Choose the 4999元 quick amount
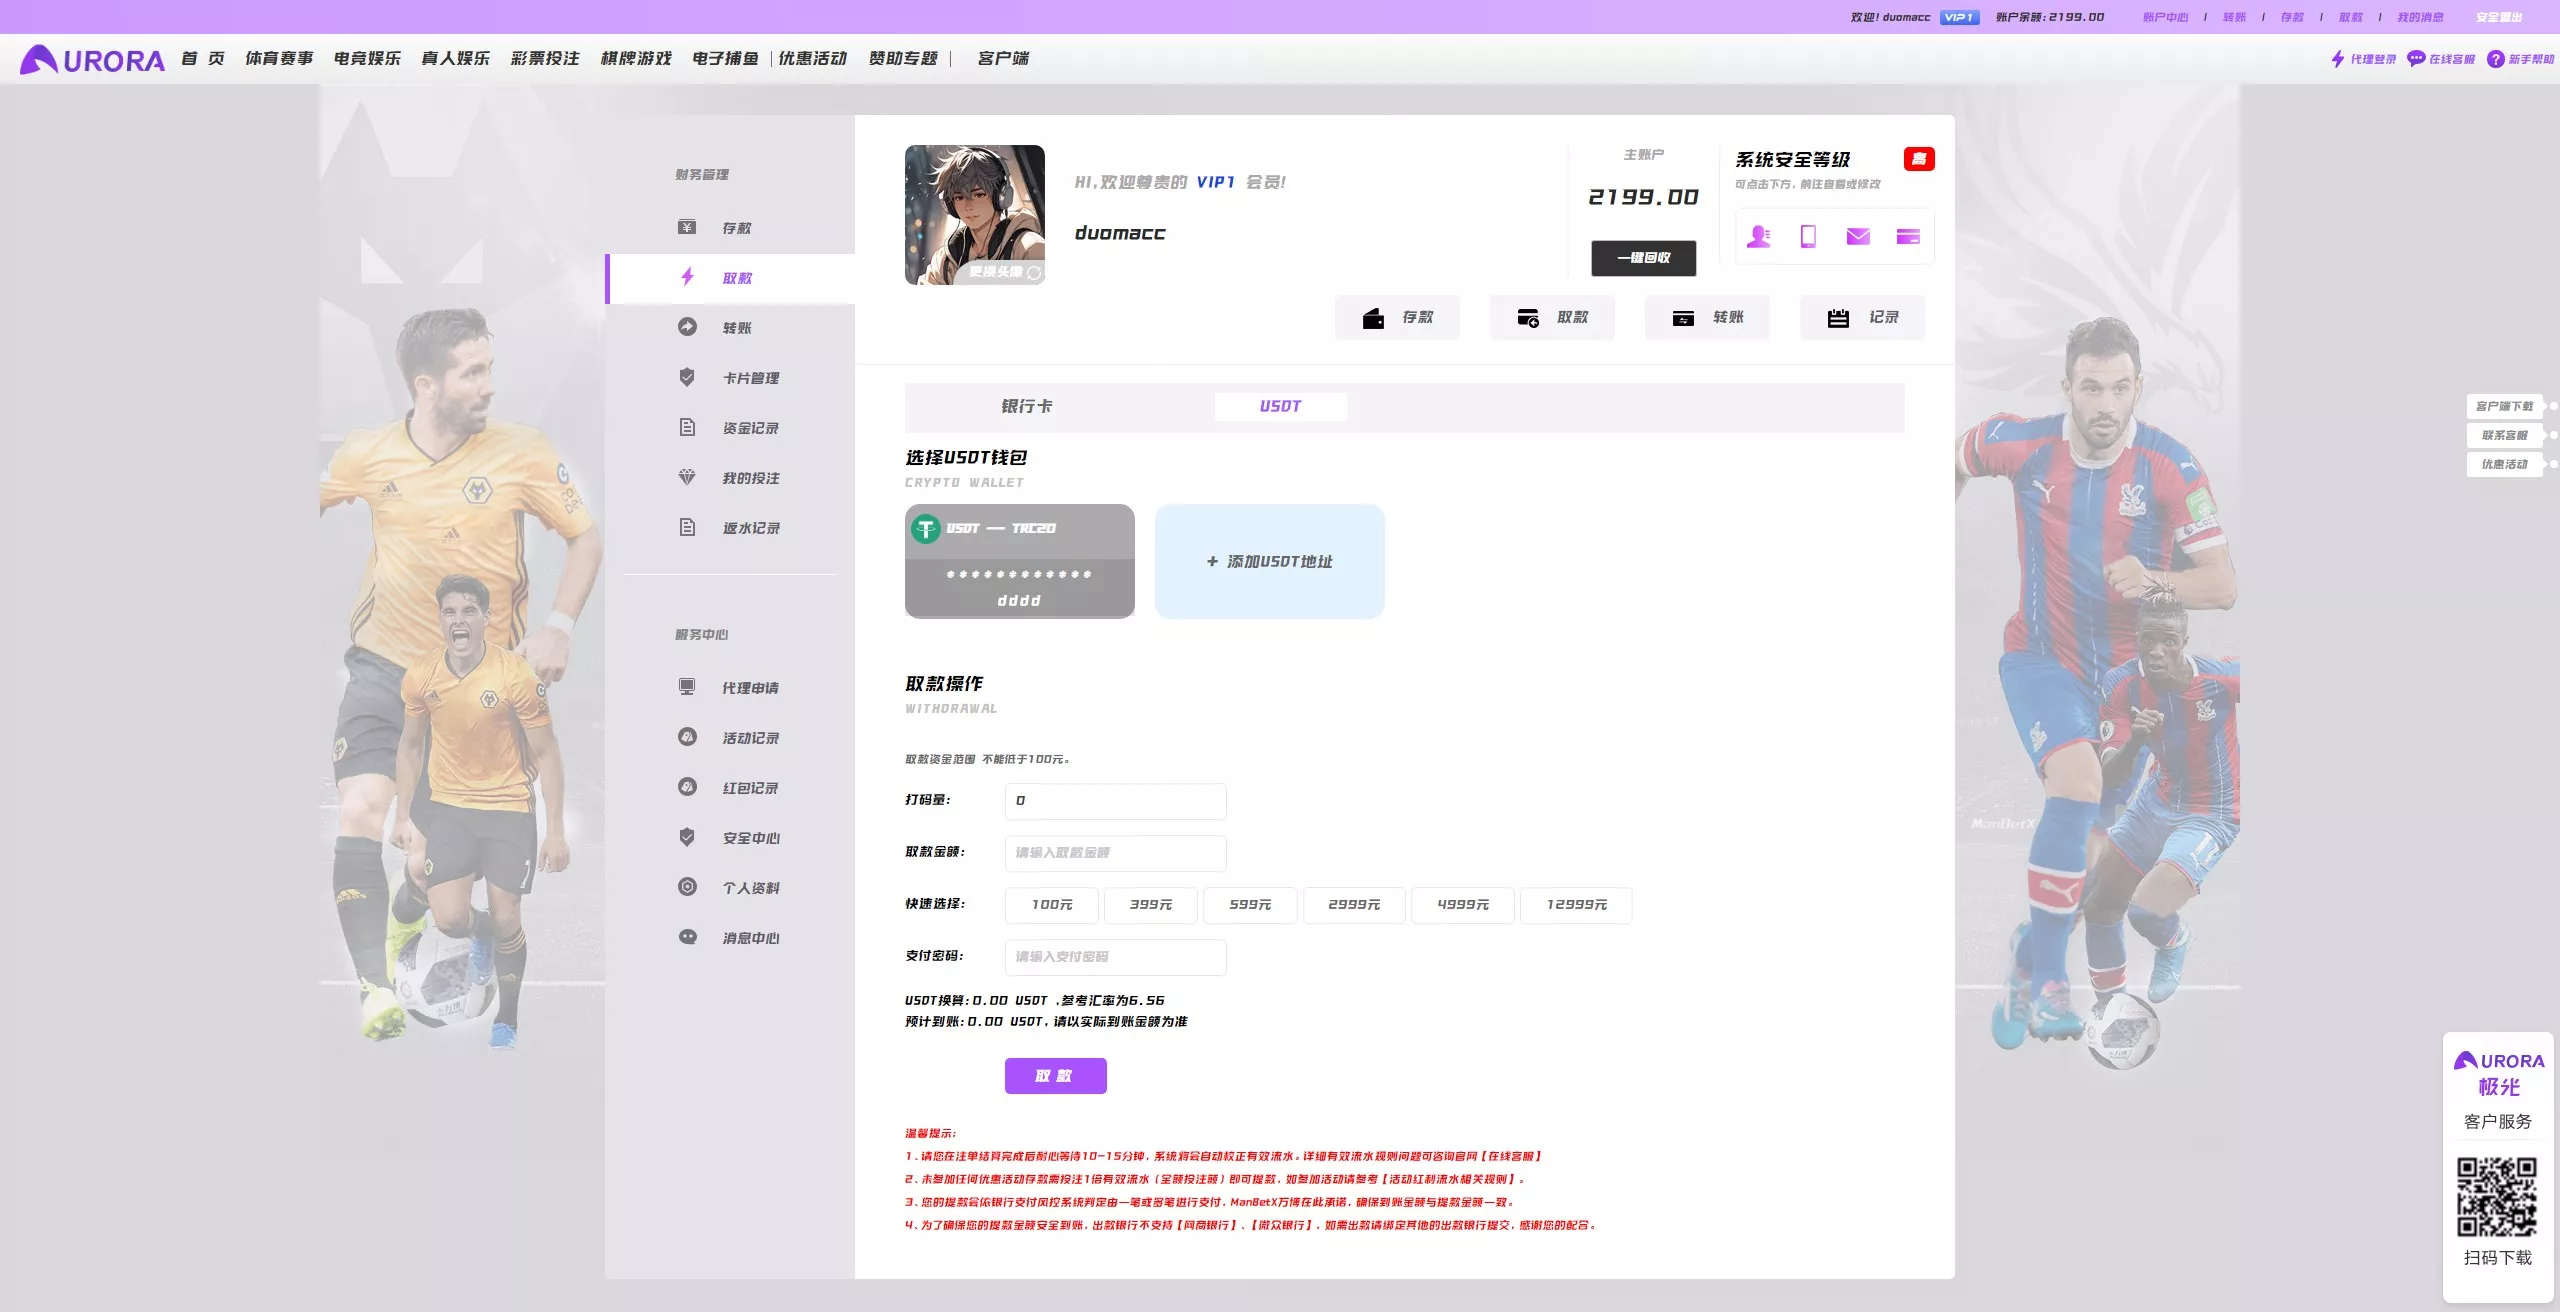Screen dimensions: 2560x1312 tap(1463, 905)
